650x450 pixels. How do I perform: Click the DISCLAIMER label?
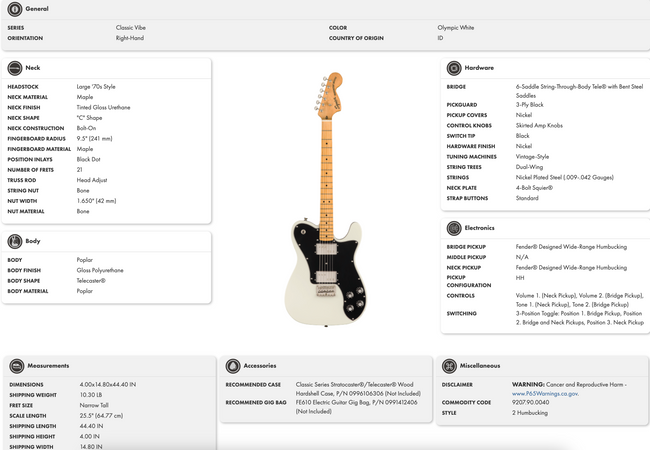point(457,385)
